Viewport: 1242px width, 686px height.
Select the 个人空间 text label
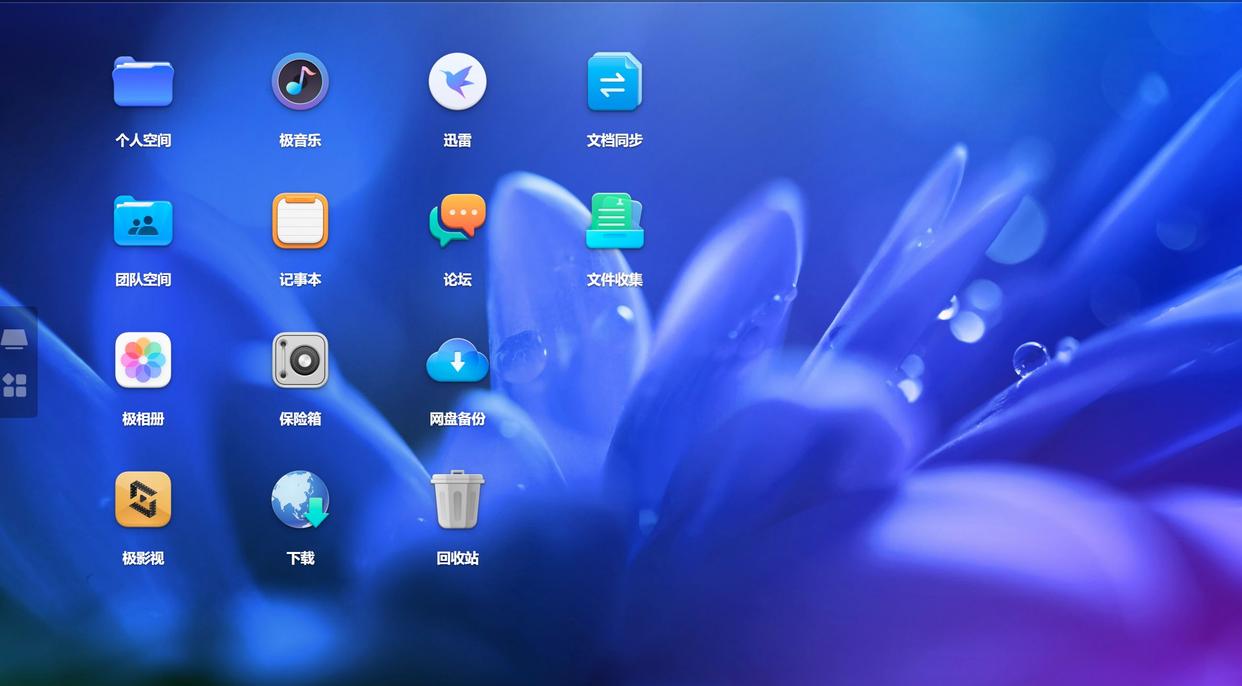click(x=143, y=140)
